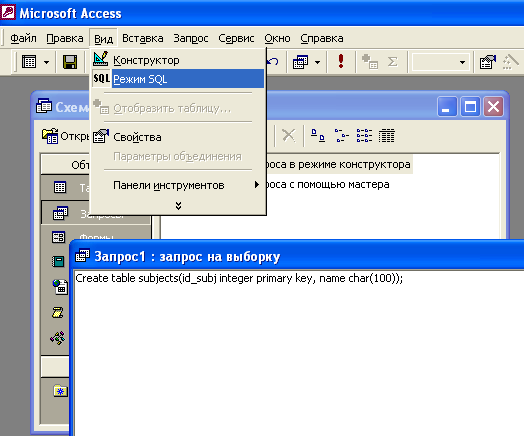Open the Панели инструментов submenu
This screenshot has width=524, height=436.
tap(178, 185)
